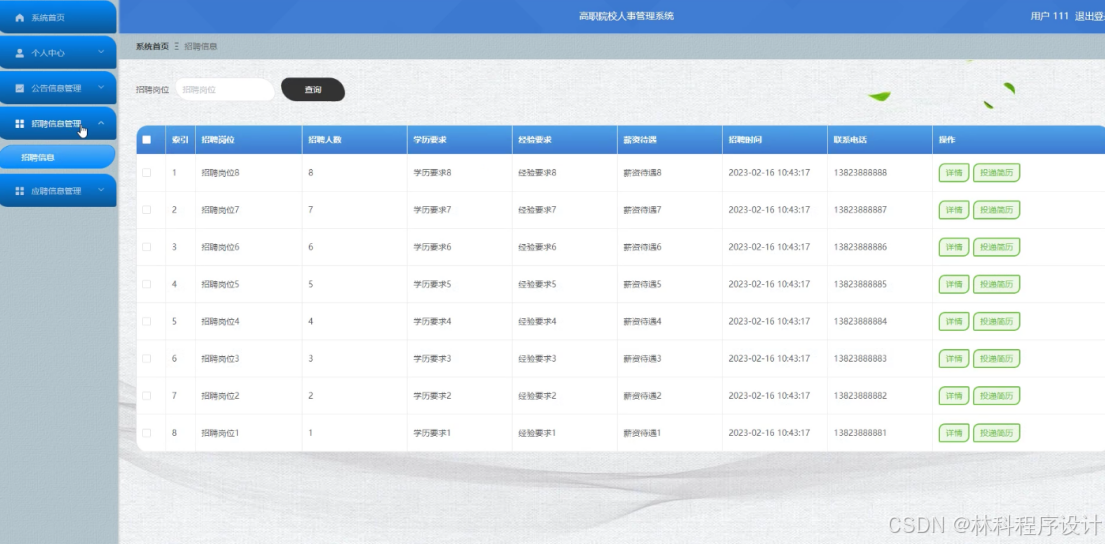
Task: Click the phone number 13823888888
Action: (x=860, y=173)
